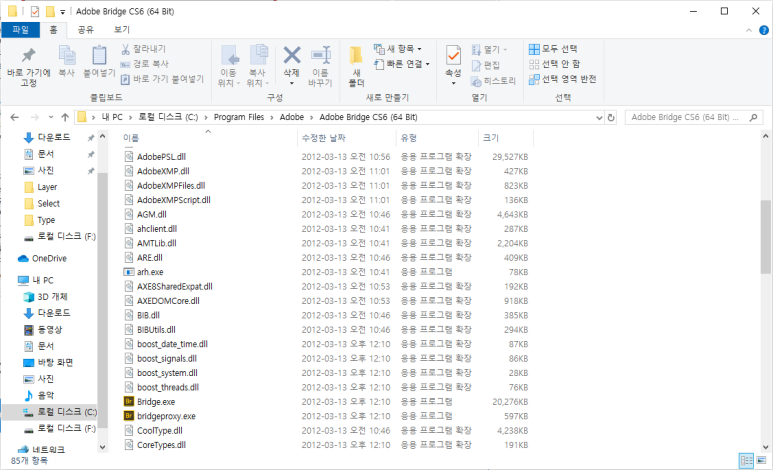Select boost_signals.dll file
The image size is (773, 470).
167,359
